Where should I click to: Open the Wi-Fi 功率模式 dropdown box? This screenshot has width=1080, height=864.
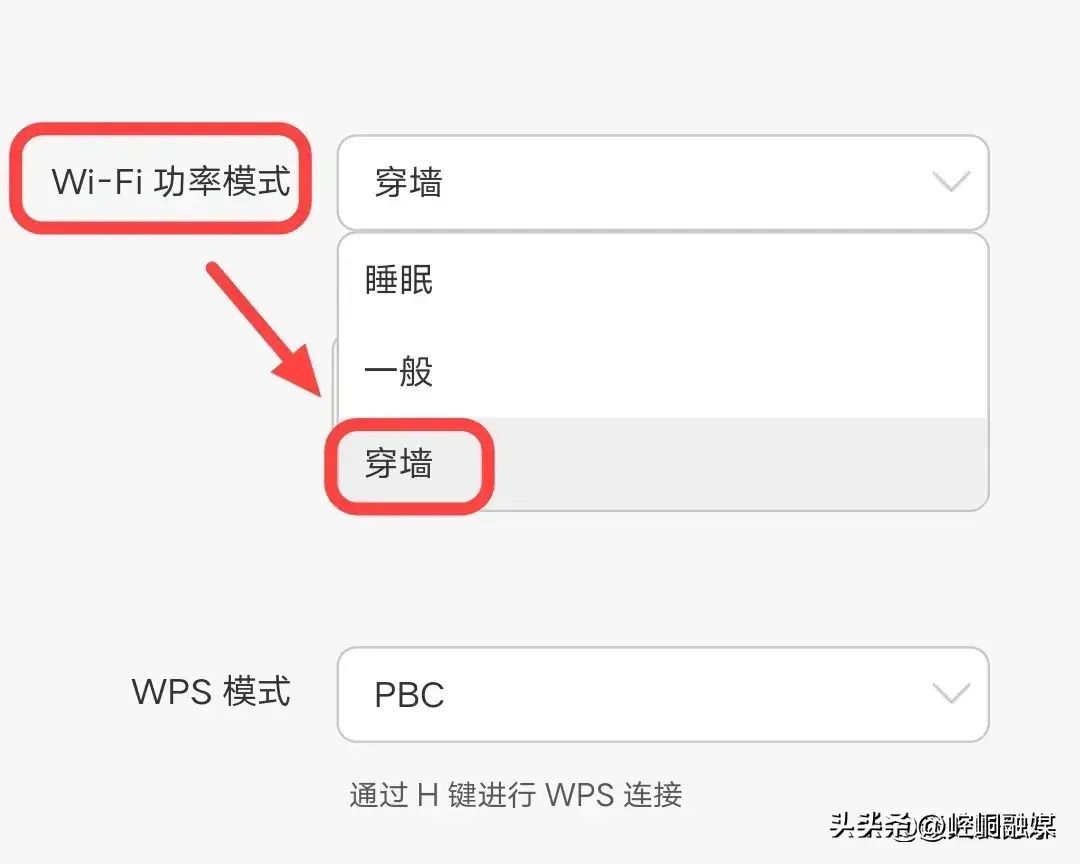pyautogui.click(x=663, y=183)
